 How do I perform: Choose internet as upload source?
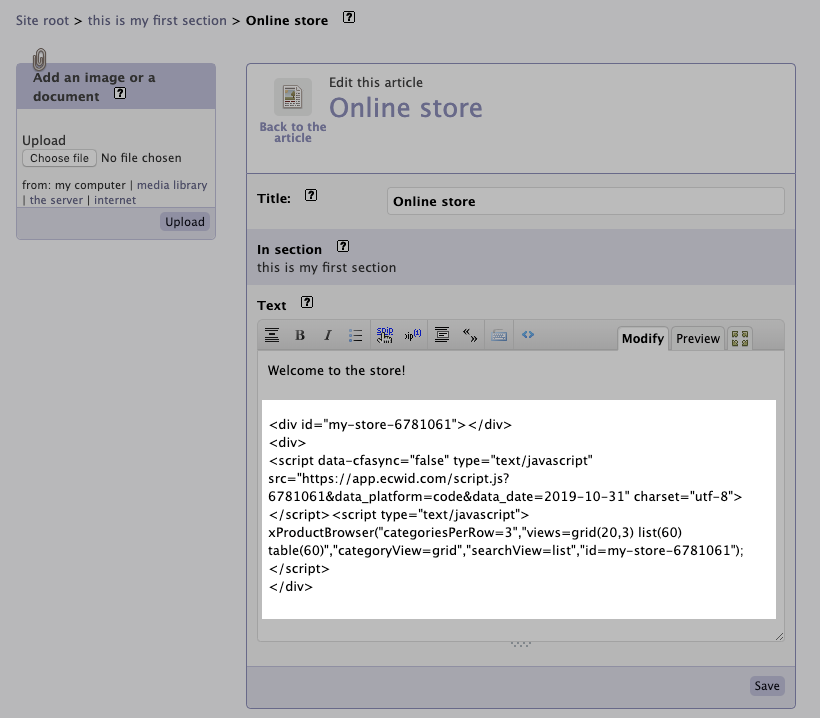[115, 200]
